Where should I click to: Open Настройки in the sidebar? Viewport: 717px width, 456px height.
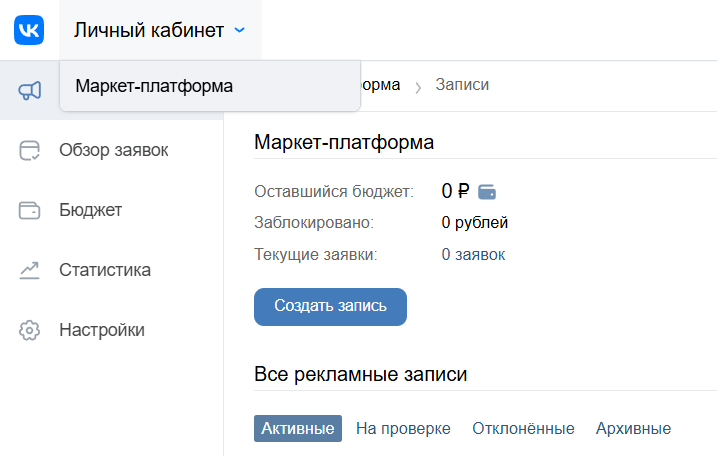[x=101, y=330]
